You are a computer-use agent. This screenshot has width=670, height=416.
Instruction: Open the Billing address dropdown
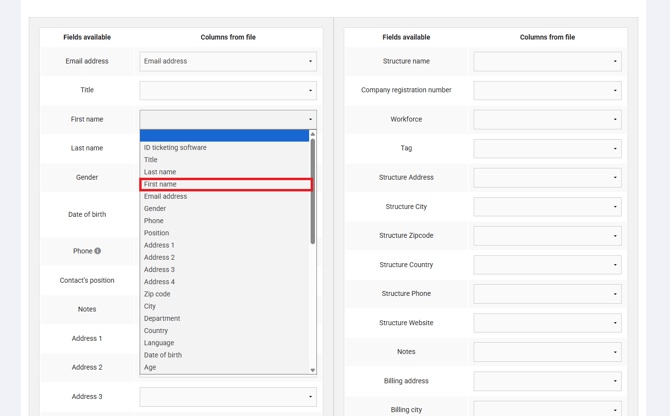click(547, 381)
